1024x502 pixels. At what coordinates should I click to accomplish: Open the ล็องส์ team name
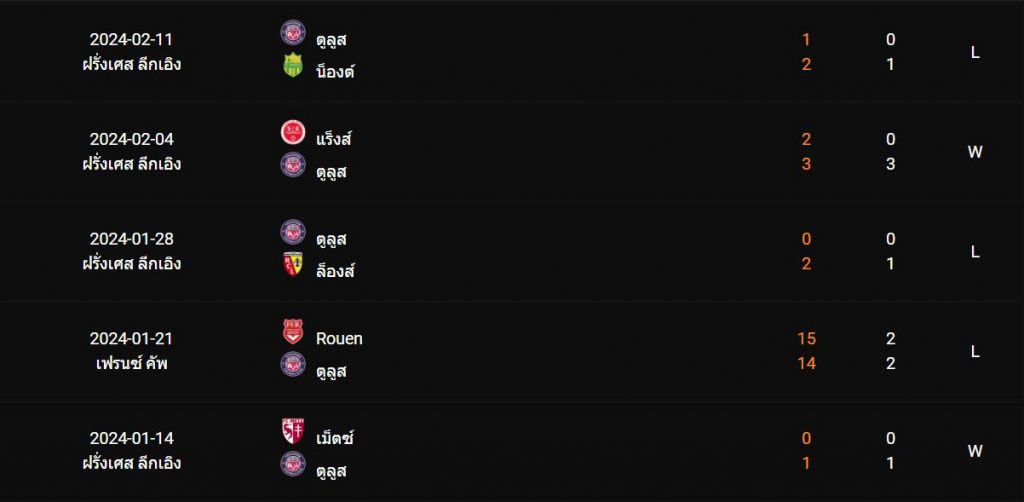tap(335, 270)
